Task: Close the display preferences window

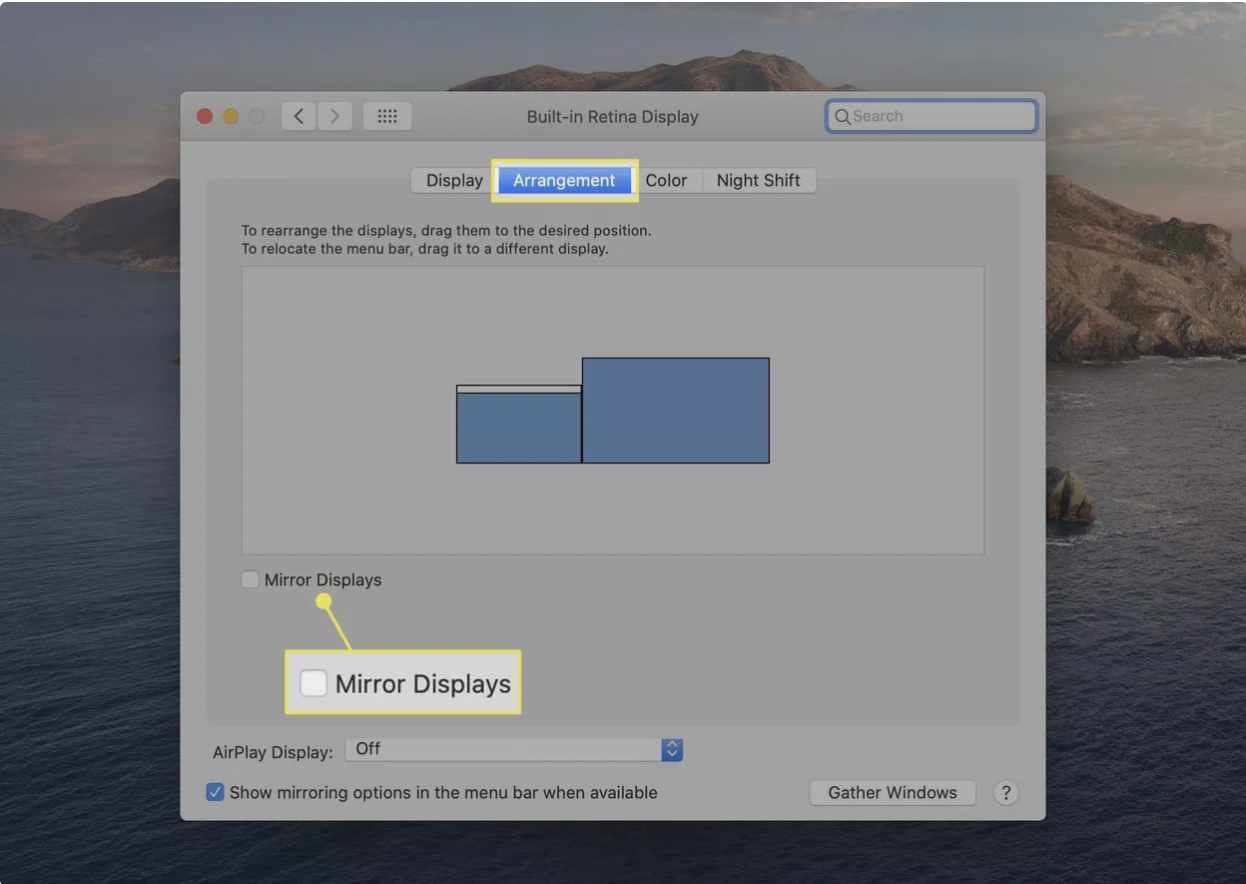Action: click(x=205, y=116)
